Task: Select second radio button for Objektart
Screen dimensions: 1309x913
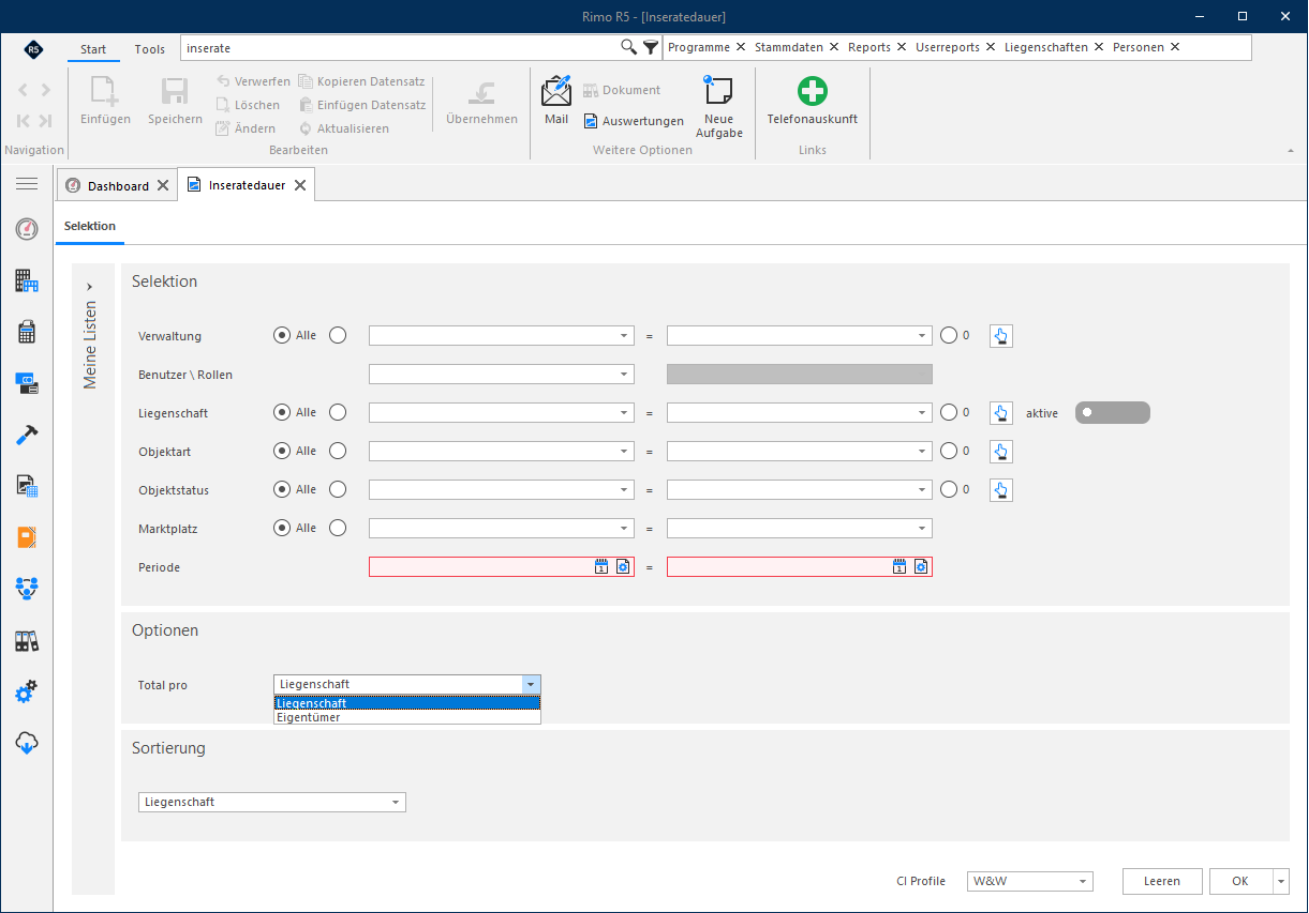Action: [x=338, y=451]
